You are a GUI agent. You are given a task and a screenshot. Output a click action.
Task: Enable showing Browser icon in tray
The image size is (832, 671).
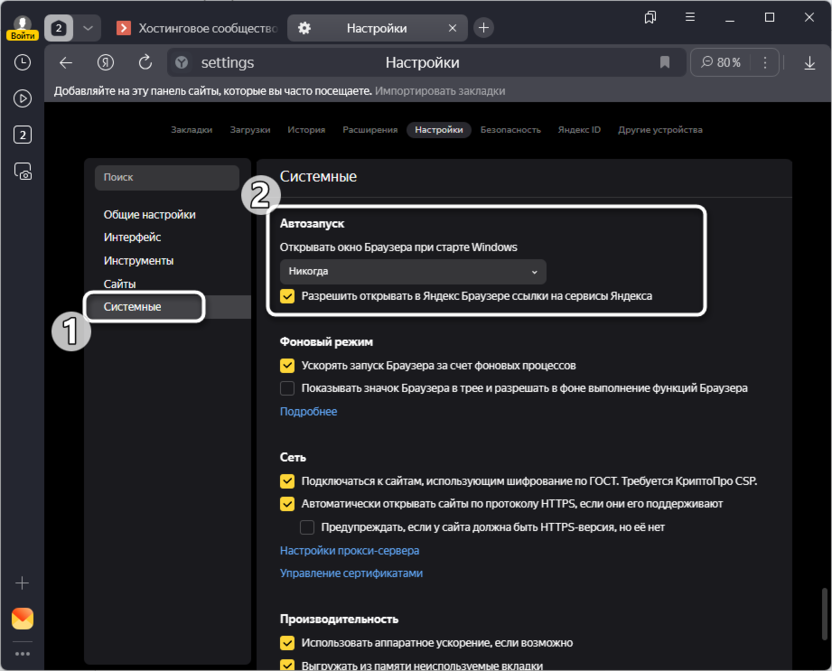[x=288, y=388]
